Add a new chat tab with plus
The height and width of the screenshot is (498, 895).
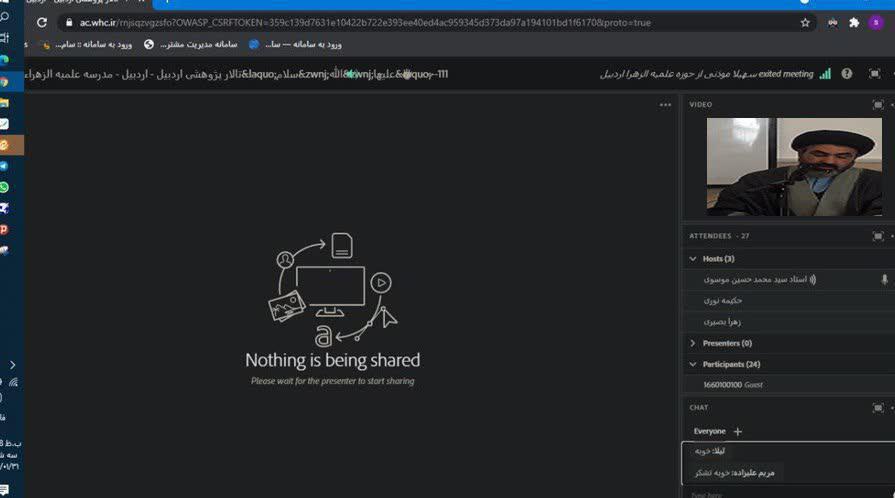coord(738,431)
